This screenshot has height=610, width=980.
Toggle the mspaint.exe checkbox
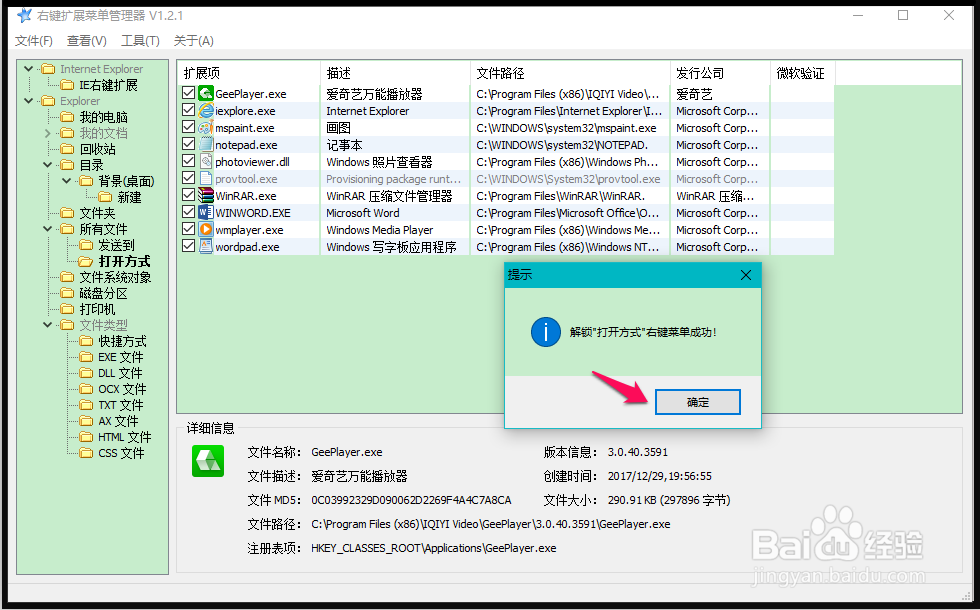(x=188, y=126)
